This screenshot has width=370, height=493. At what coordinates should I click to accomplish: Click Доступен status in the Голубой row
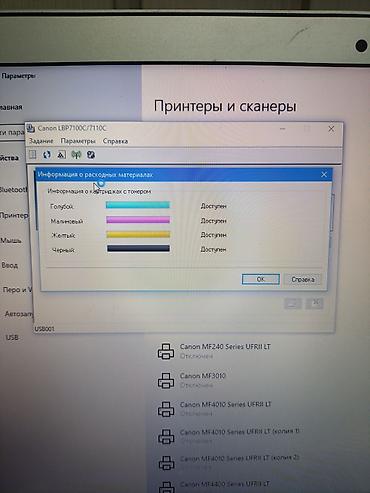(x=213, y=206)
